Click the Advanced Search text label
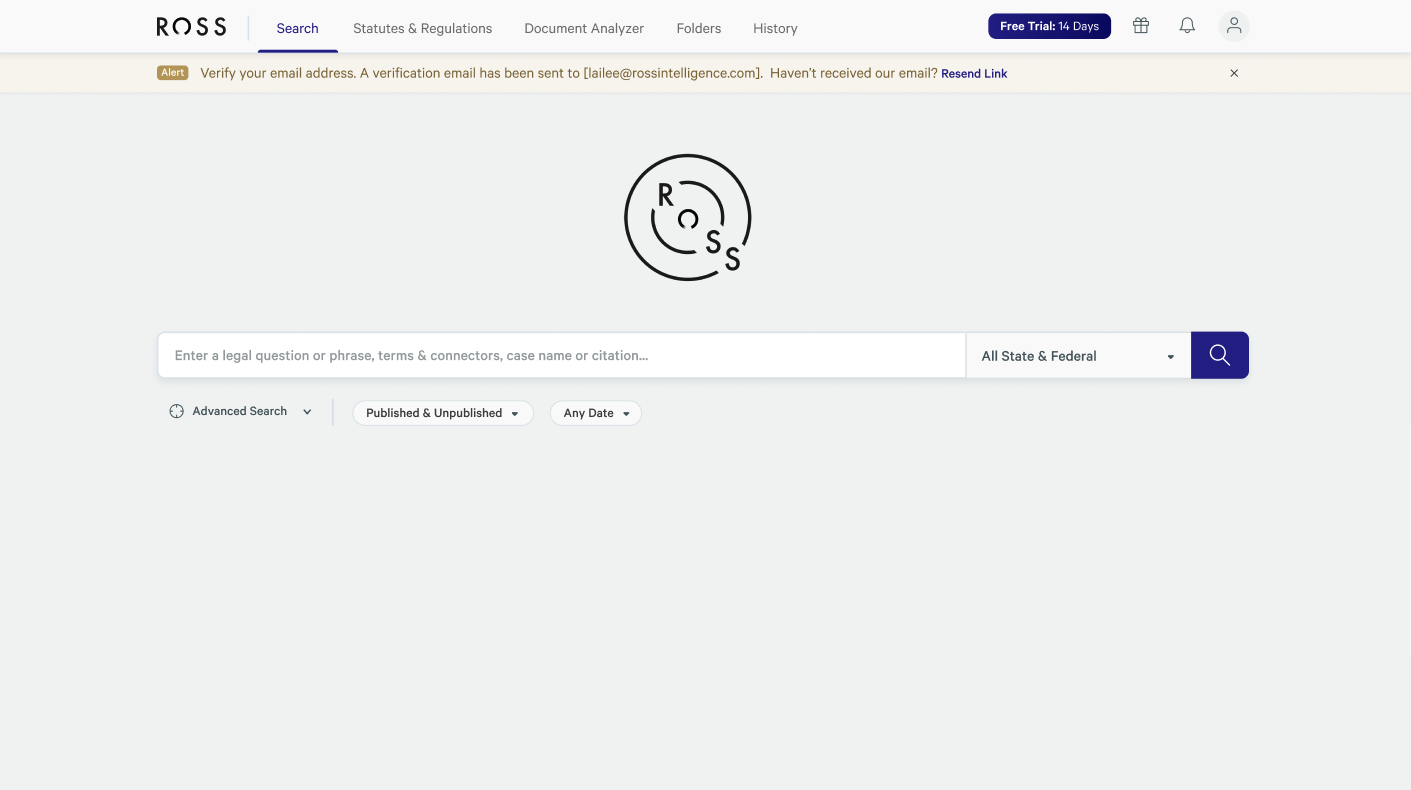 tap(240, 411)
